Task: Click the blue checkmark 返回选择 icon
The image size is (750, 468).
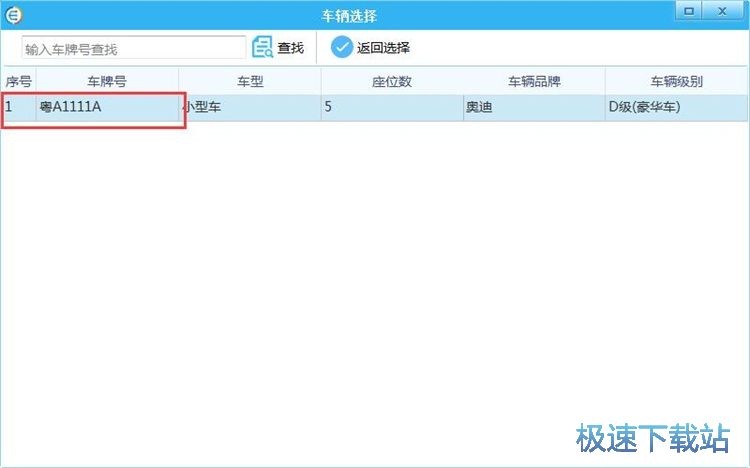Action: (342, 47)
